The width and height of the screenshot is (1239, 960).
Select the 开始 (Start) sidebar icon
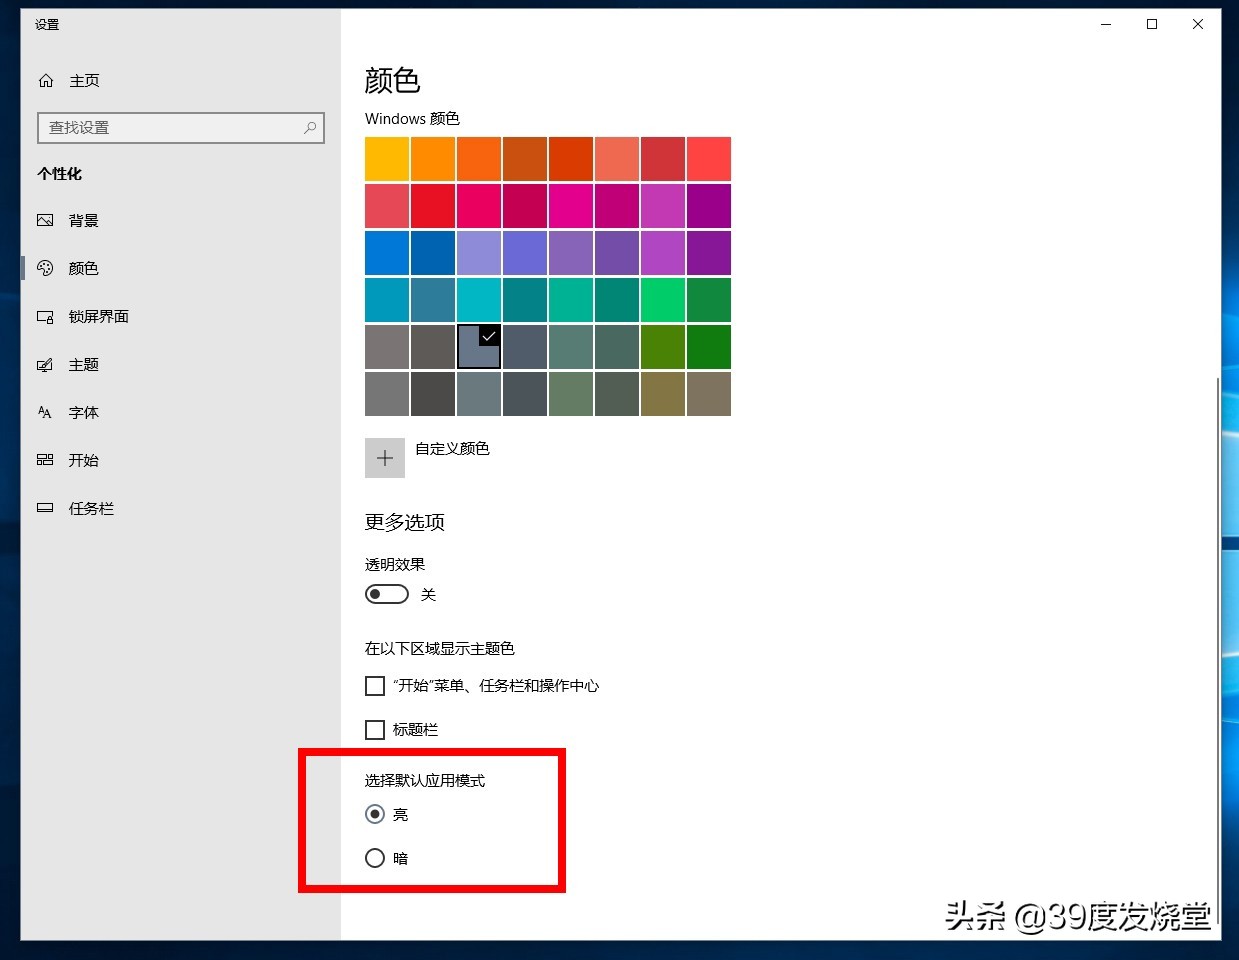[x=46, y=460]
